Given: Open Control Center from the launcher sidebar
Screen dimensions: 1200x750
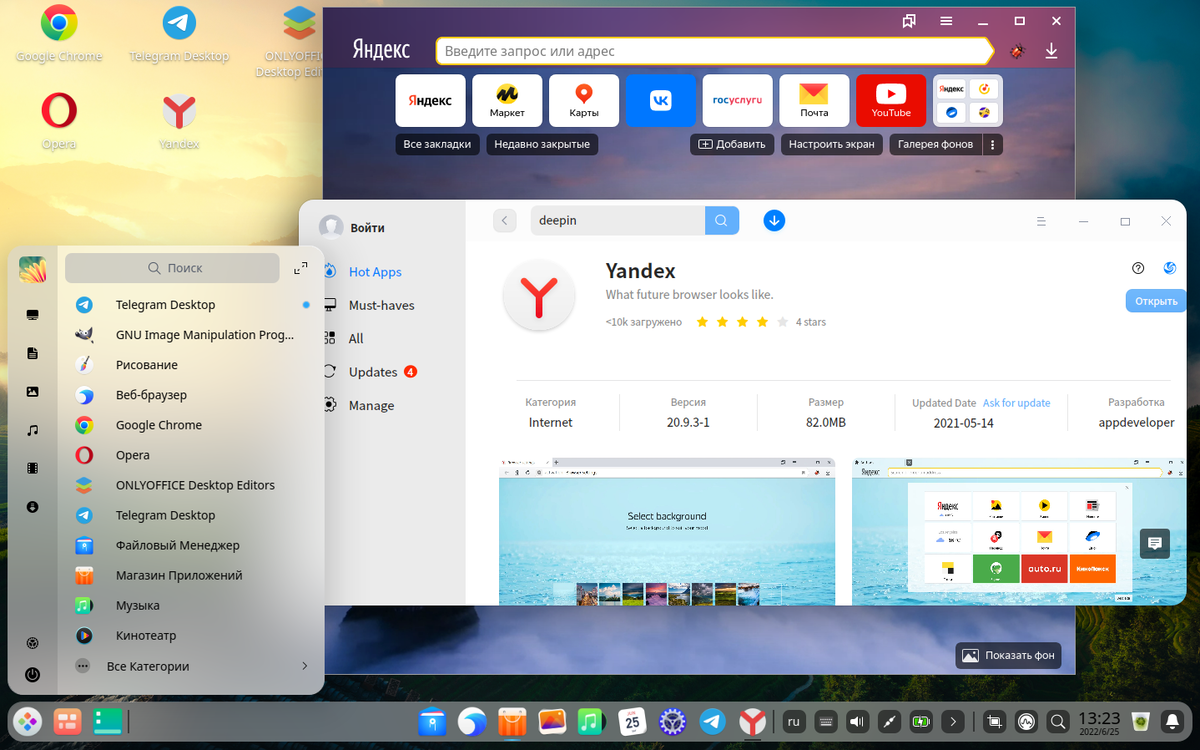Looking at the screenshot, I should [33, 643].
